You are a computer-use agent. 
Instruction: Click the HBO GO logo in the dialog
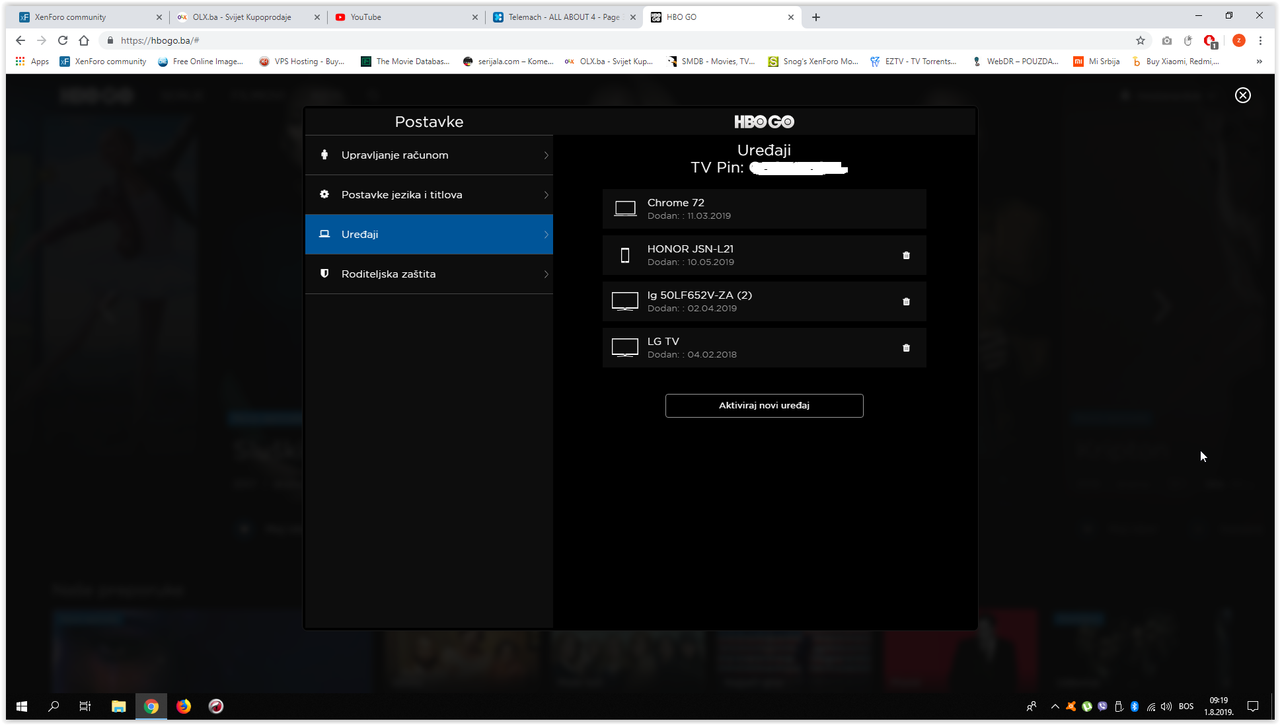point(764,121)
